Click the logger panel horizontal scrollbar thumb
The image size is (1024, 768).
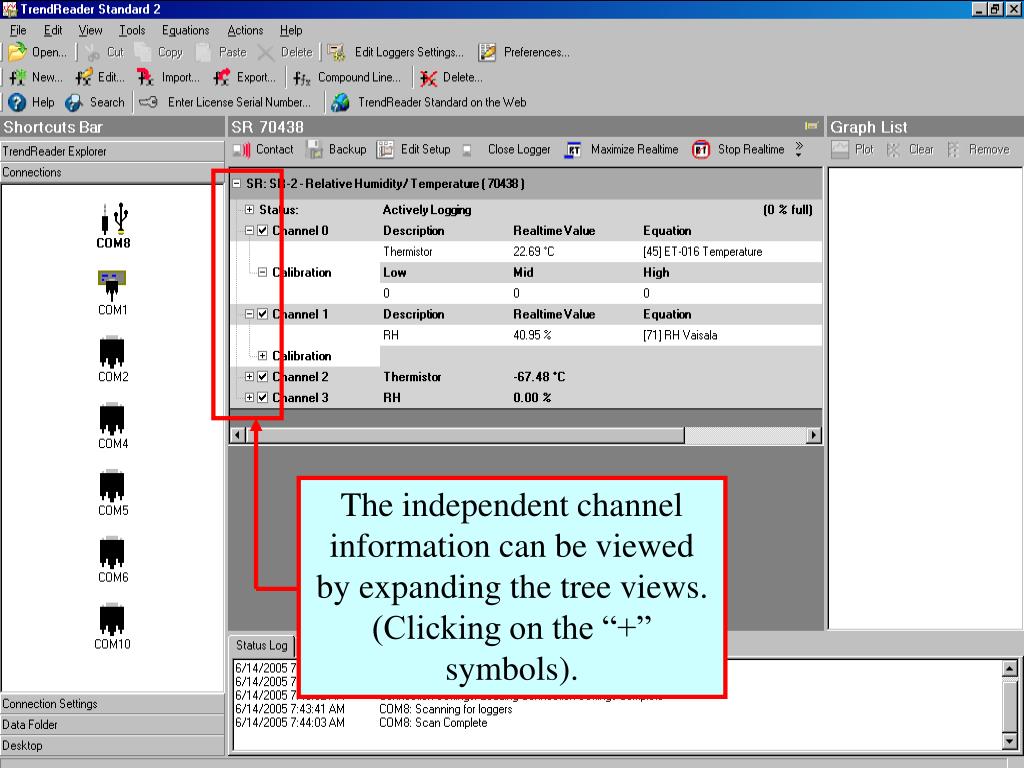(465, 435)
